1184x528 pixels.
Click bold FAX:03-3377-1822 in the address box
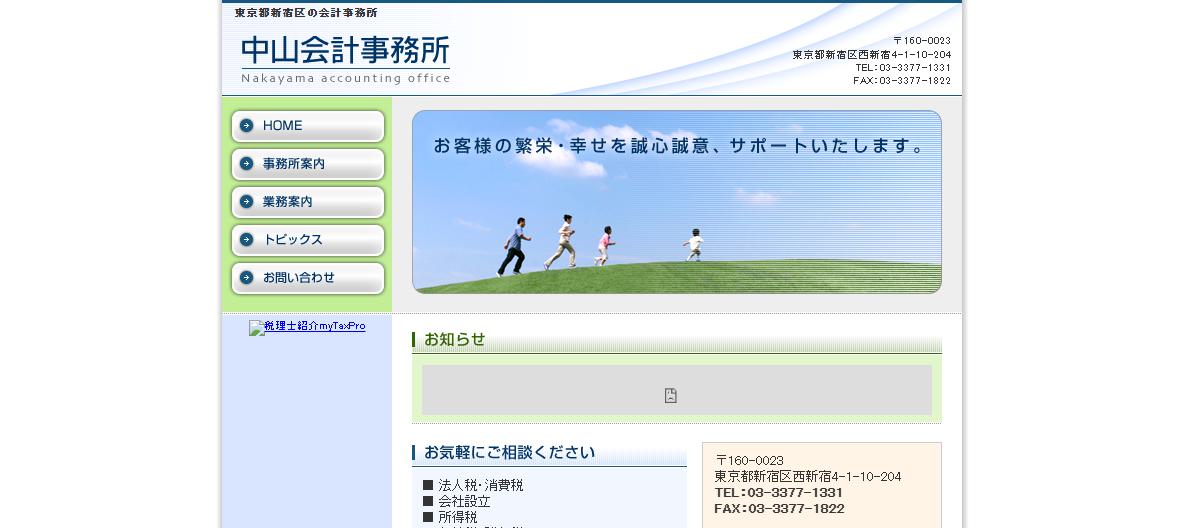tap(779, 508)
